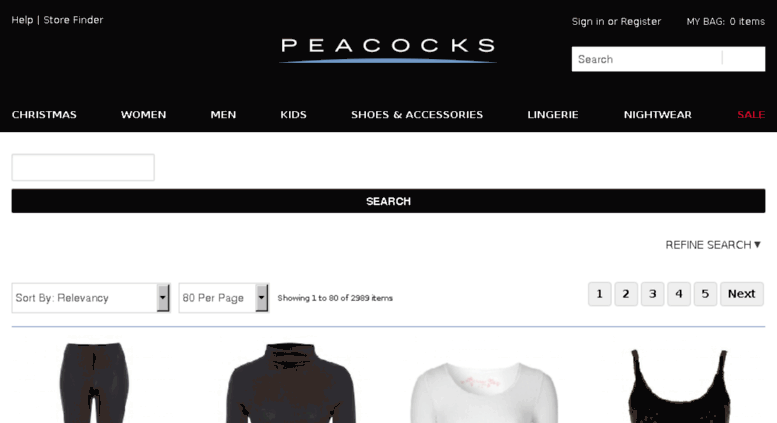Open the white long-sleeve top thumbnail
777x423 pixels.
tap(484, 392)
